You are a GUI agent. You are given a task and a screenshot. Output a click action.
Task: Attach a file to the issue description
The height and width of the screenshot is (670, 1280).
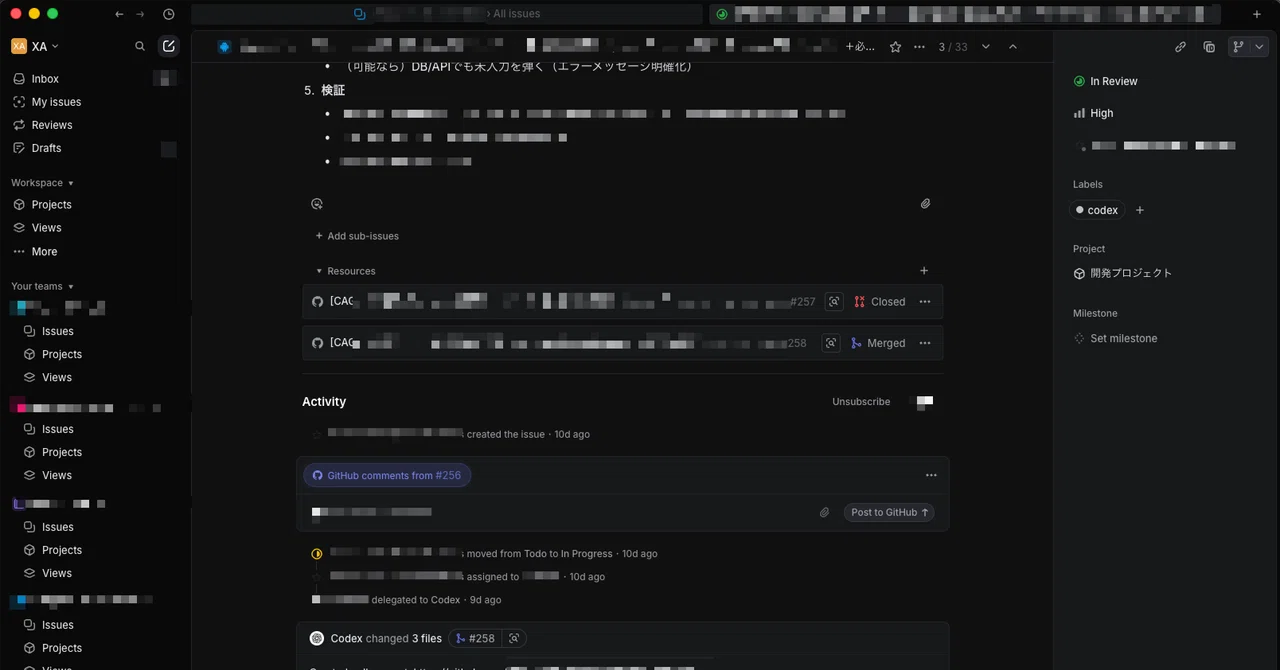(926, 204)
